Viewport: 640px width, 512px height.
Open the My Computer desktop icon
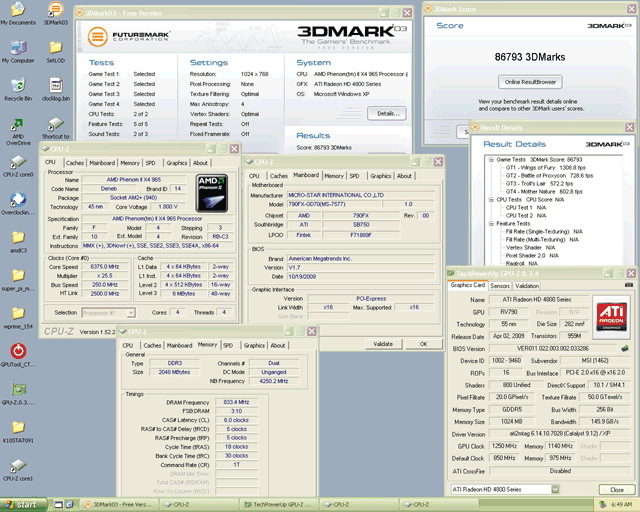tap(17, 47)
